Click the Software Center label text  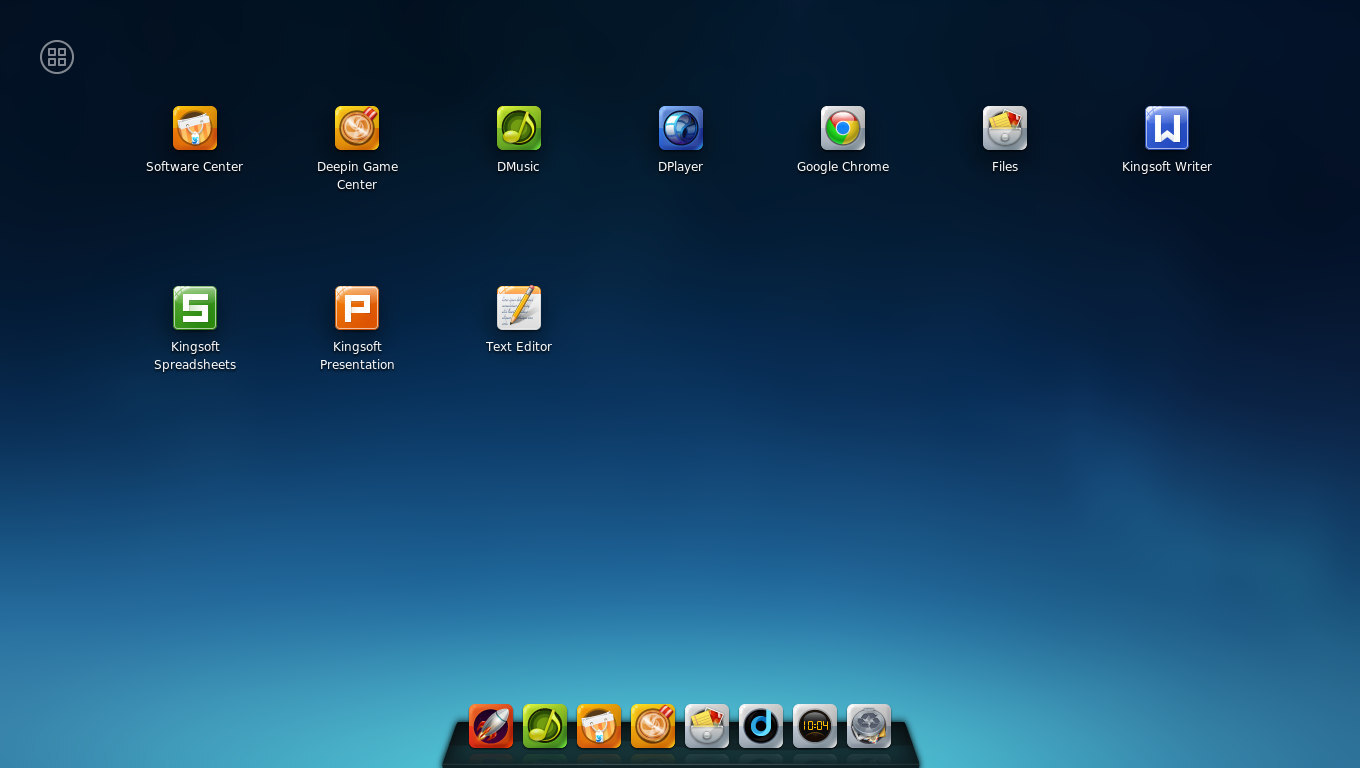194,166
